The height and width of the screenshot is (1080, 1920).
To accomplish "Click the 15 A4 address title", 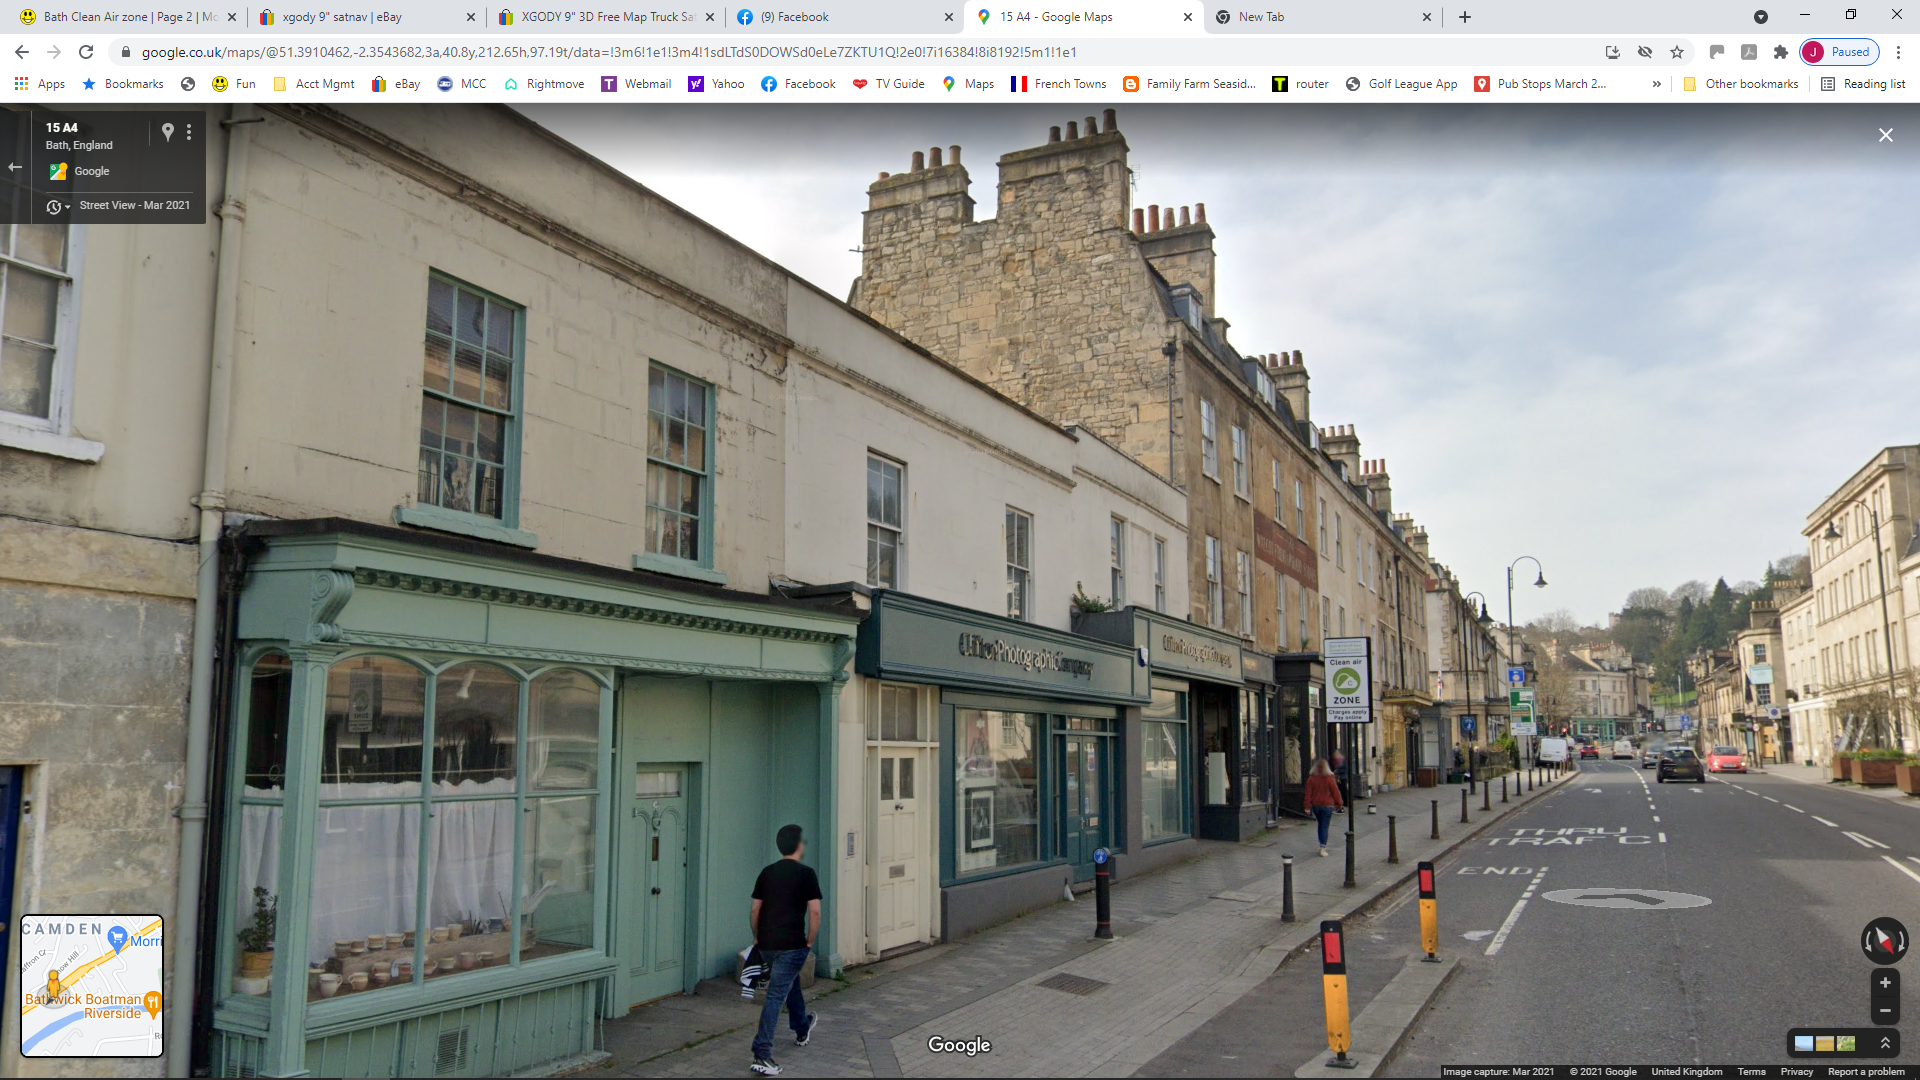I will [62, 128].
